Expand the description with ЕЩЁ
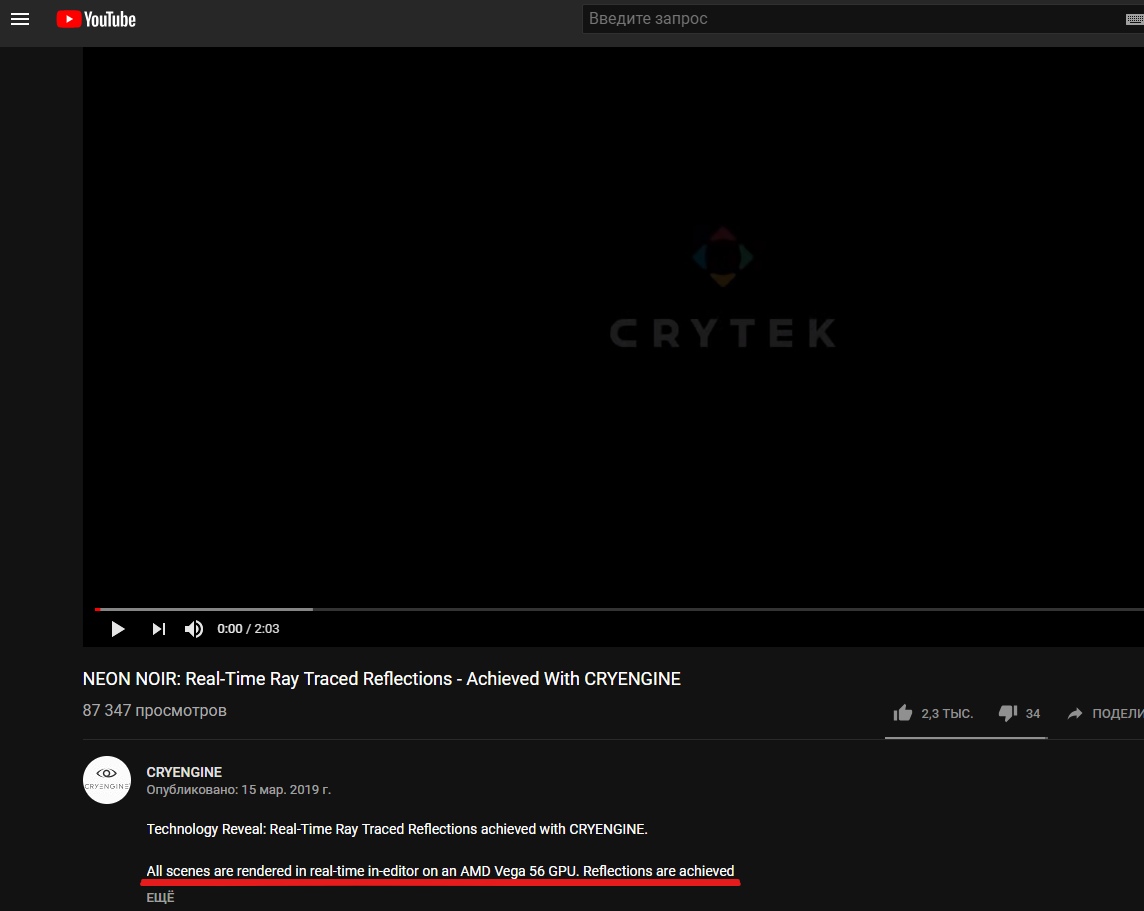The width and height of the screenshot is (1144, 911). click(161, 898)
